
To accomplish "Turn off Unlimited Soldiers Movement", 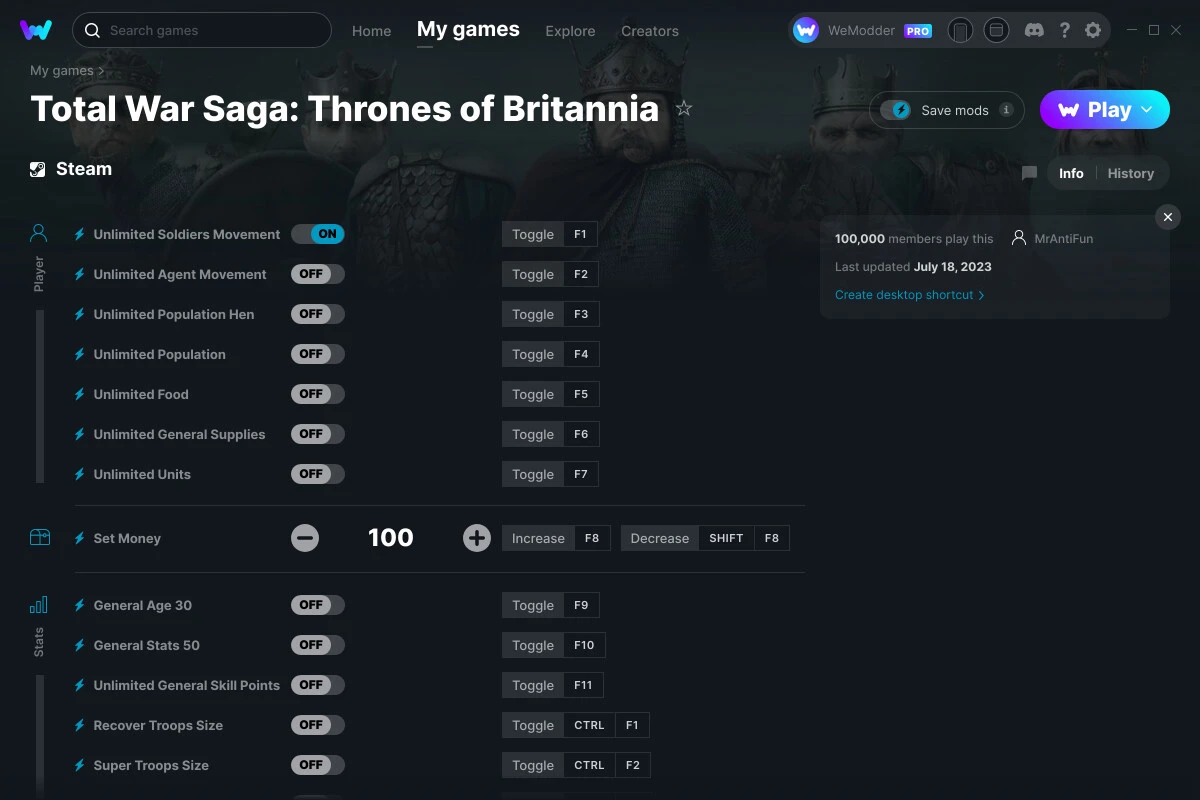I will click(318, 233).
